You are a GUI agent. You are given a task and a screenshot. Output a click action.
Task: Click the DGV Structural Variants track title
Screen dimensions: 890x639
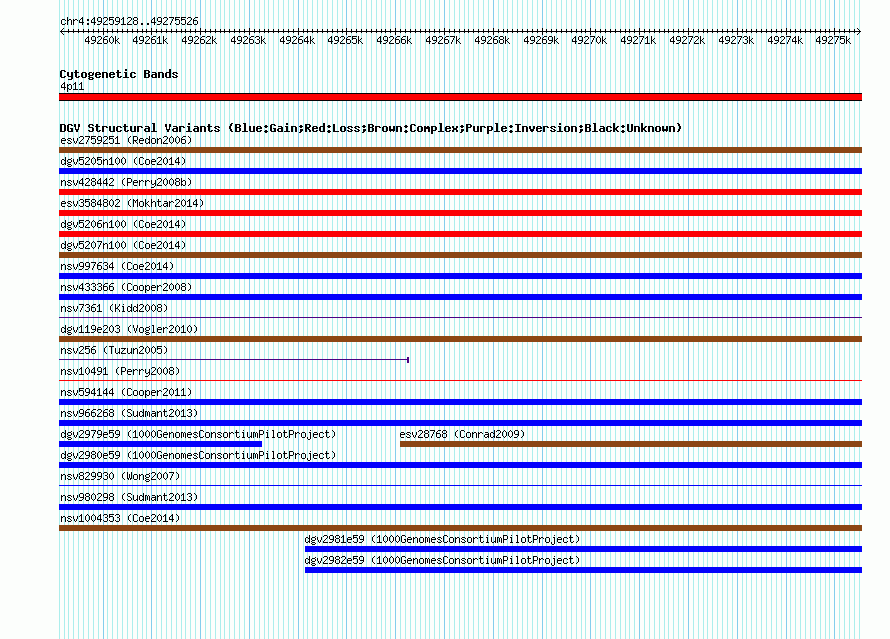pos(371,128)
